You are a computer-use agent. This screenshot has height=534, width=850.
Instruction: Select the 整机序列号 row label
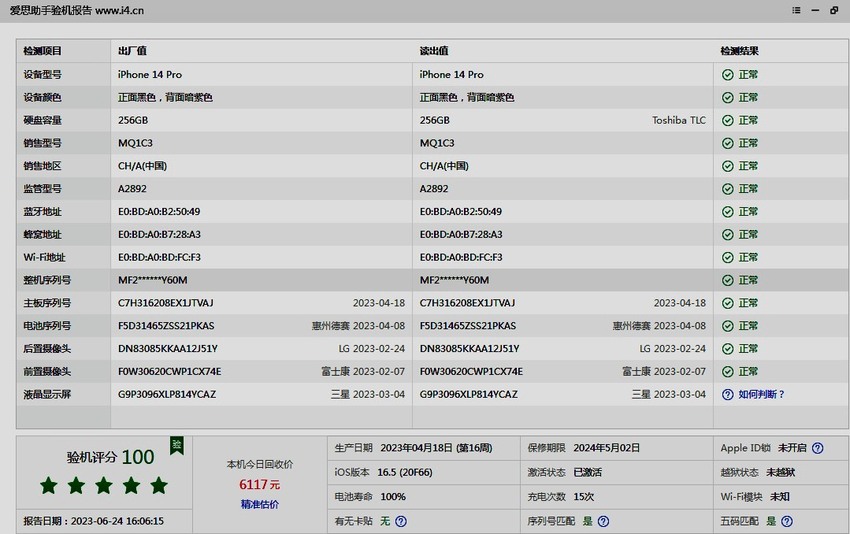[47, 280]
